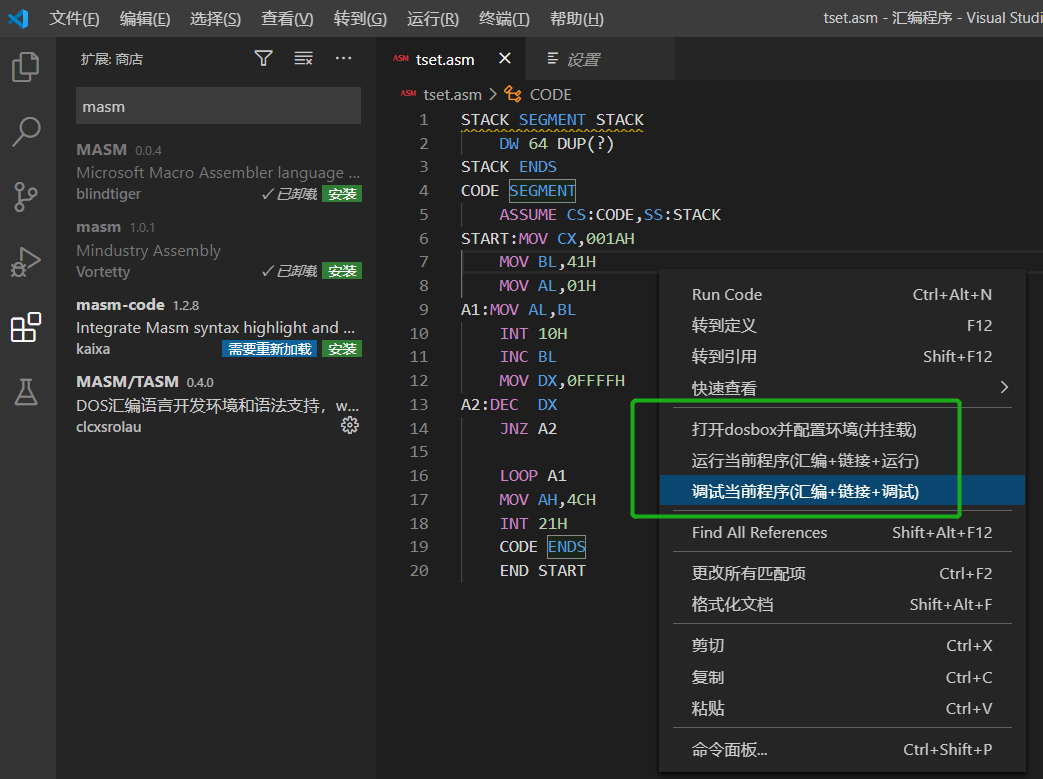This screenshot has width=1043, height=779.
Task: Click the MOV DX,0FFFFH code line
Action: pos(562,380)
